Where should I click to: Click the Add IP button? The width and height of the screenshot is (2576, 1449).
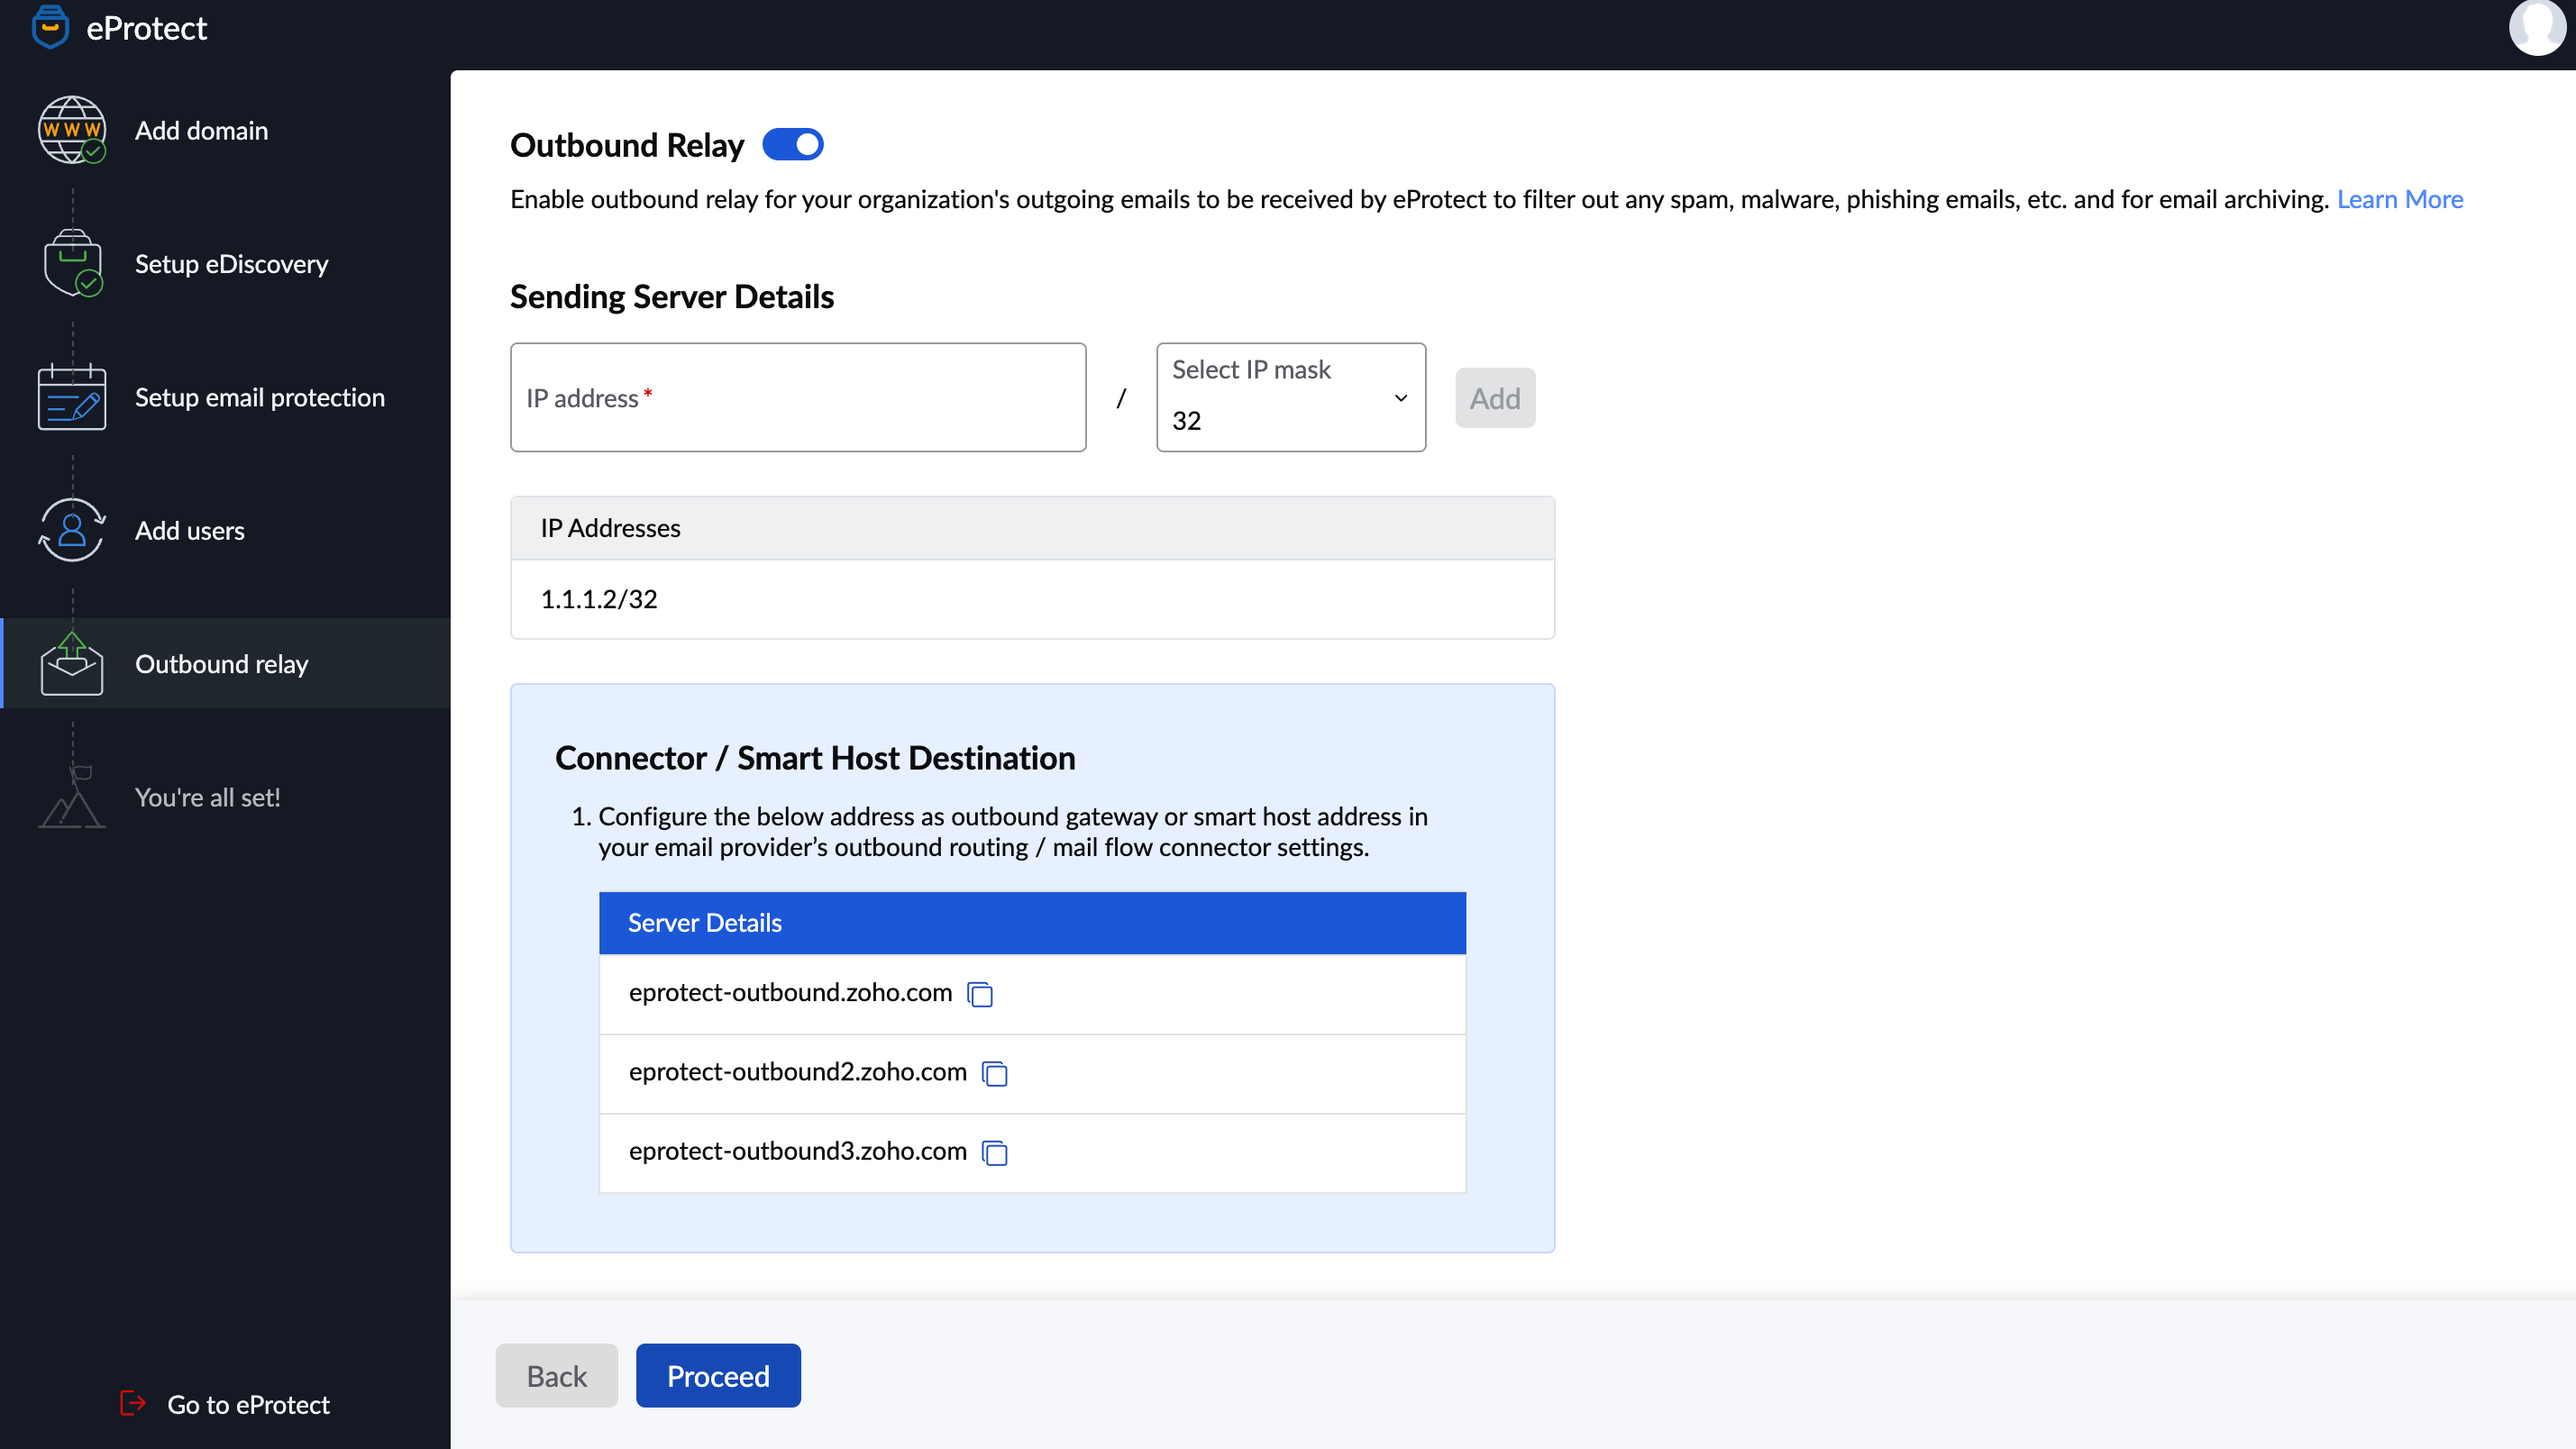(x=1494, y=398)
